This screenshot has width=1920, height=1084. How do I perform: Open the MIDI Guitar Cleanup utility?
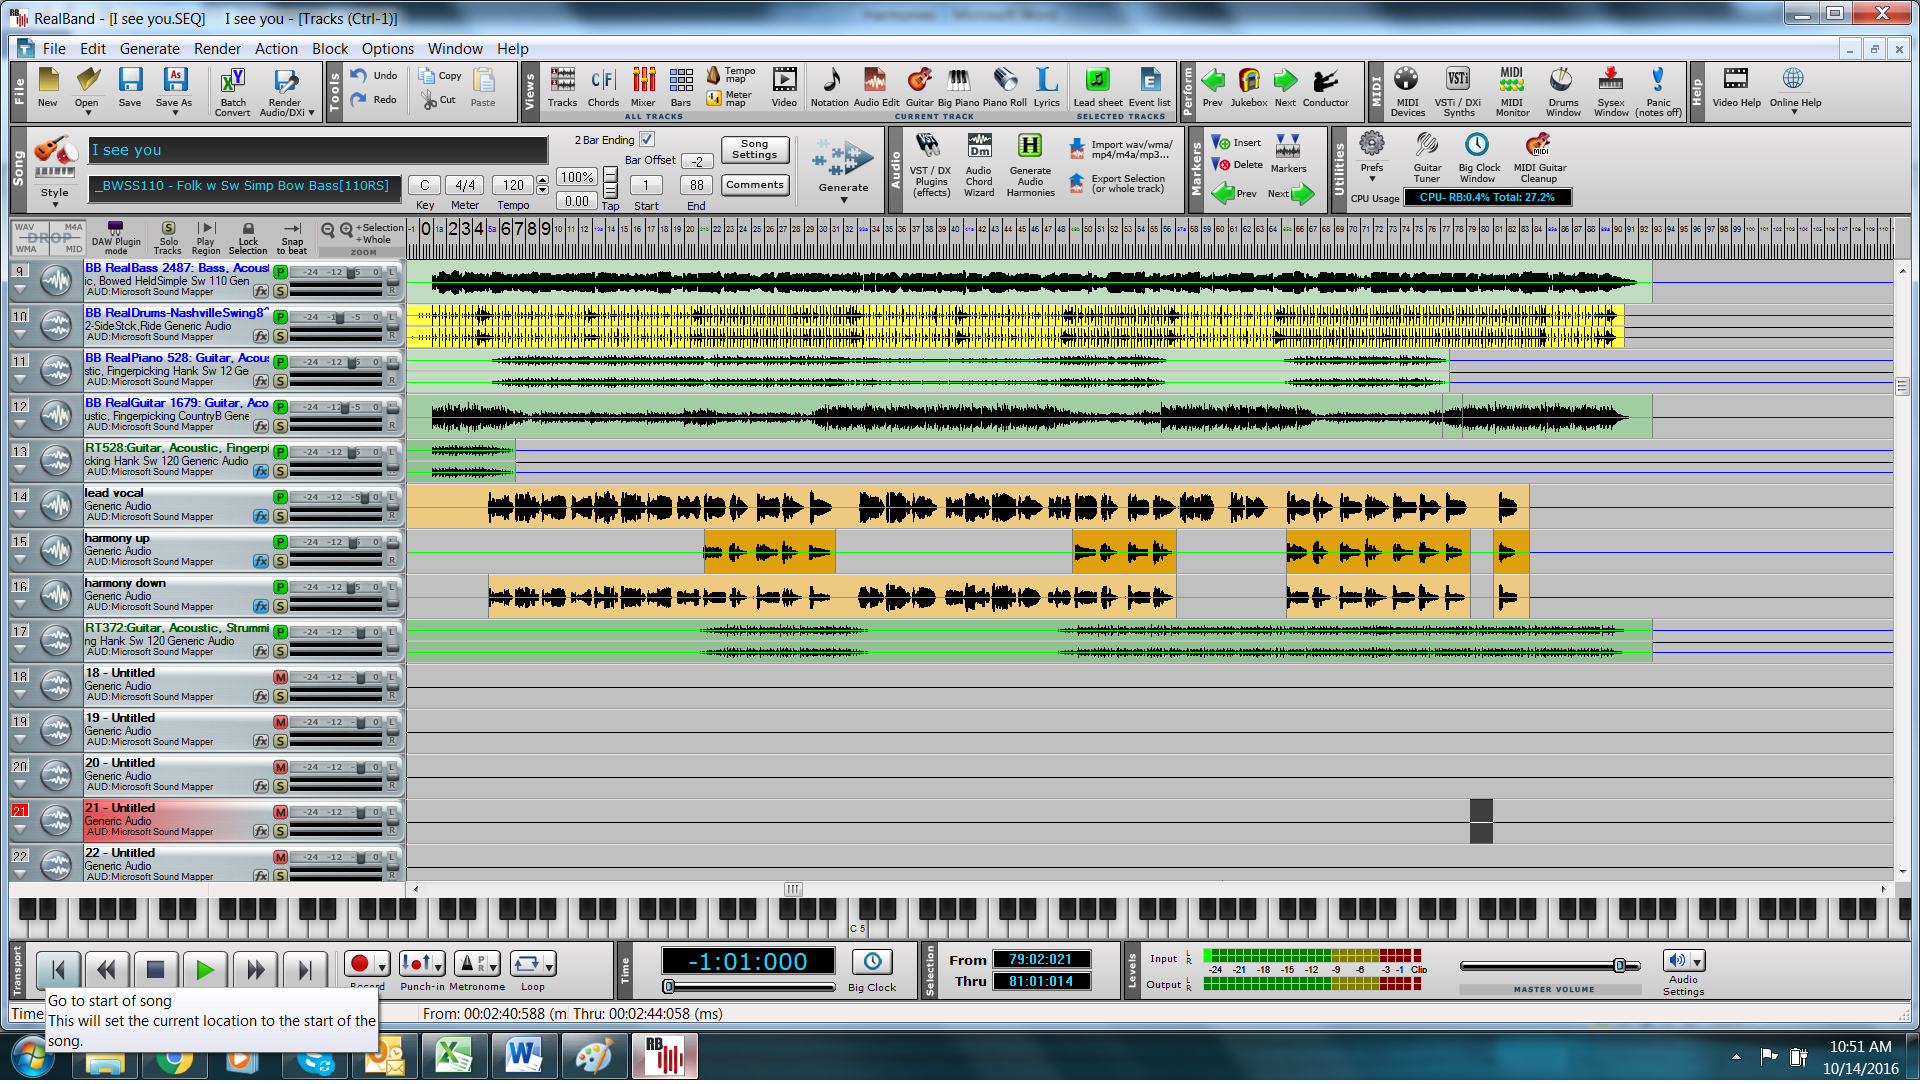pyautogui.click(x=1539, y=159)
